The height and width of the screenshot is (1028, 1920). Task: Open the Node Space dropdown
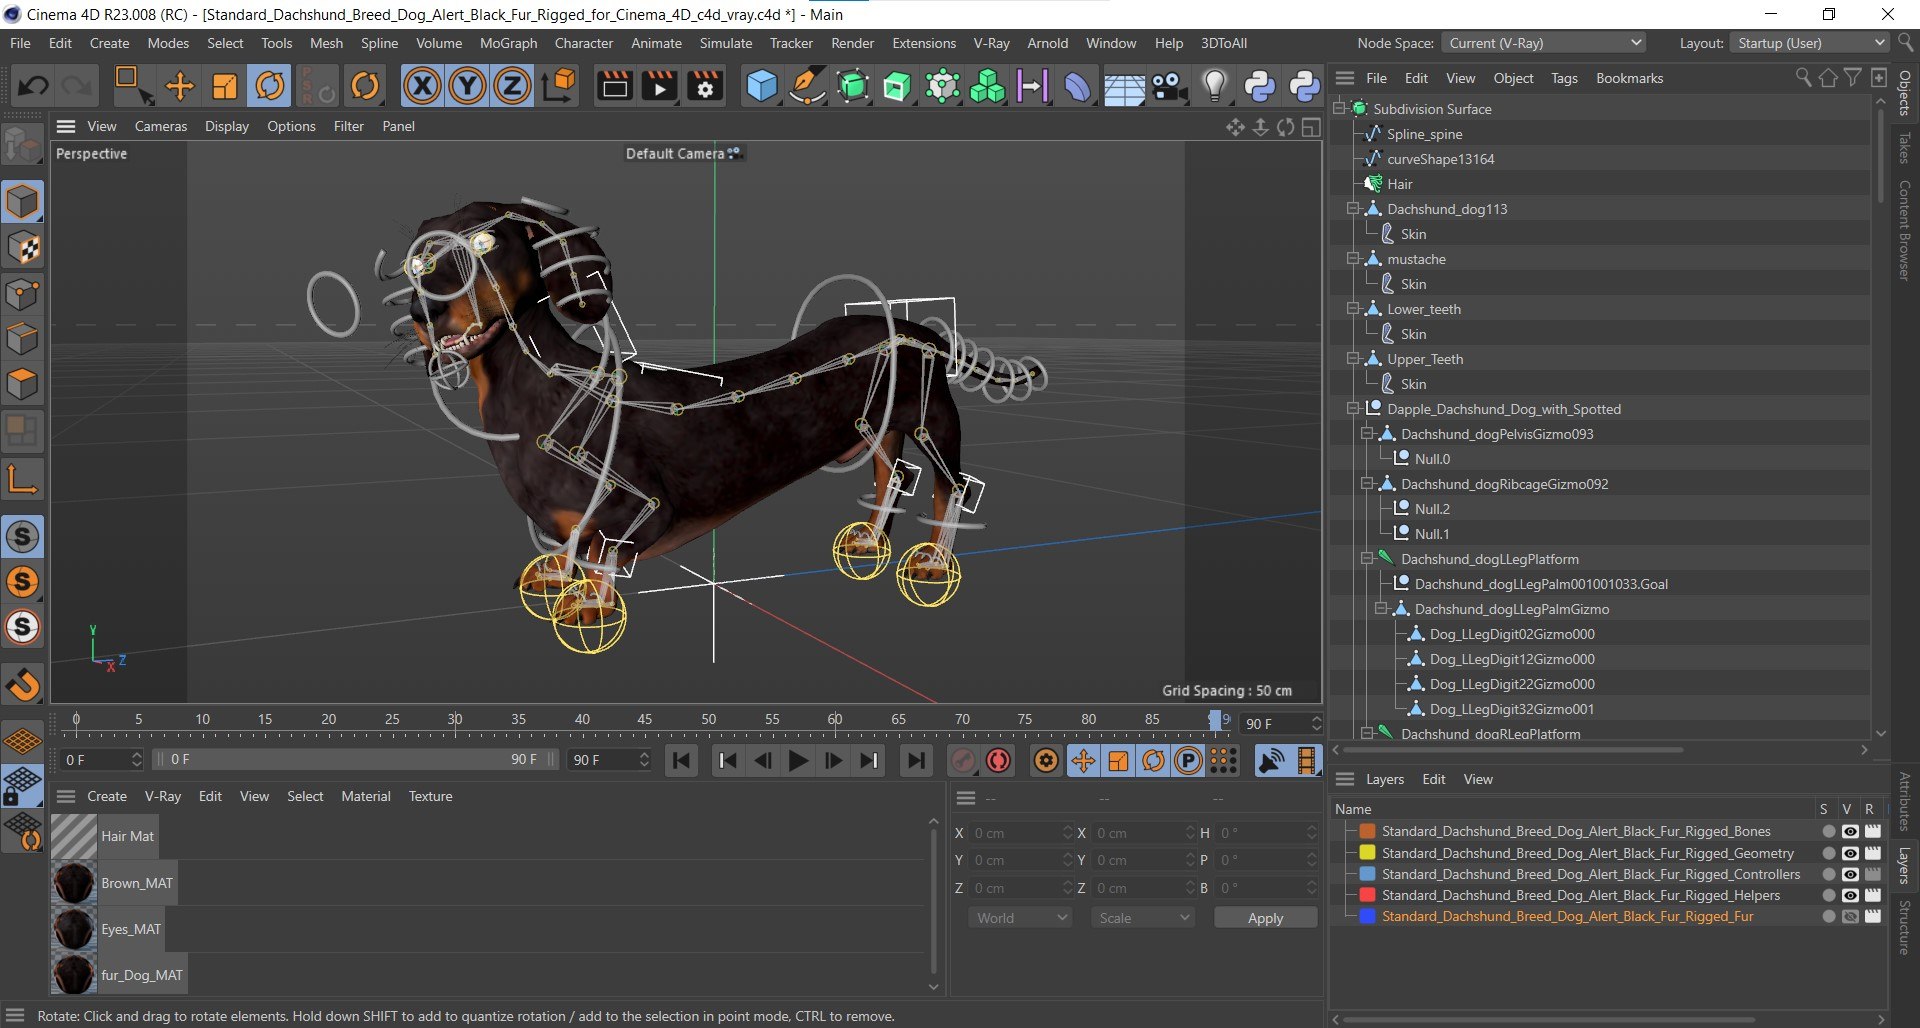point(1544,43)
